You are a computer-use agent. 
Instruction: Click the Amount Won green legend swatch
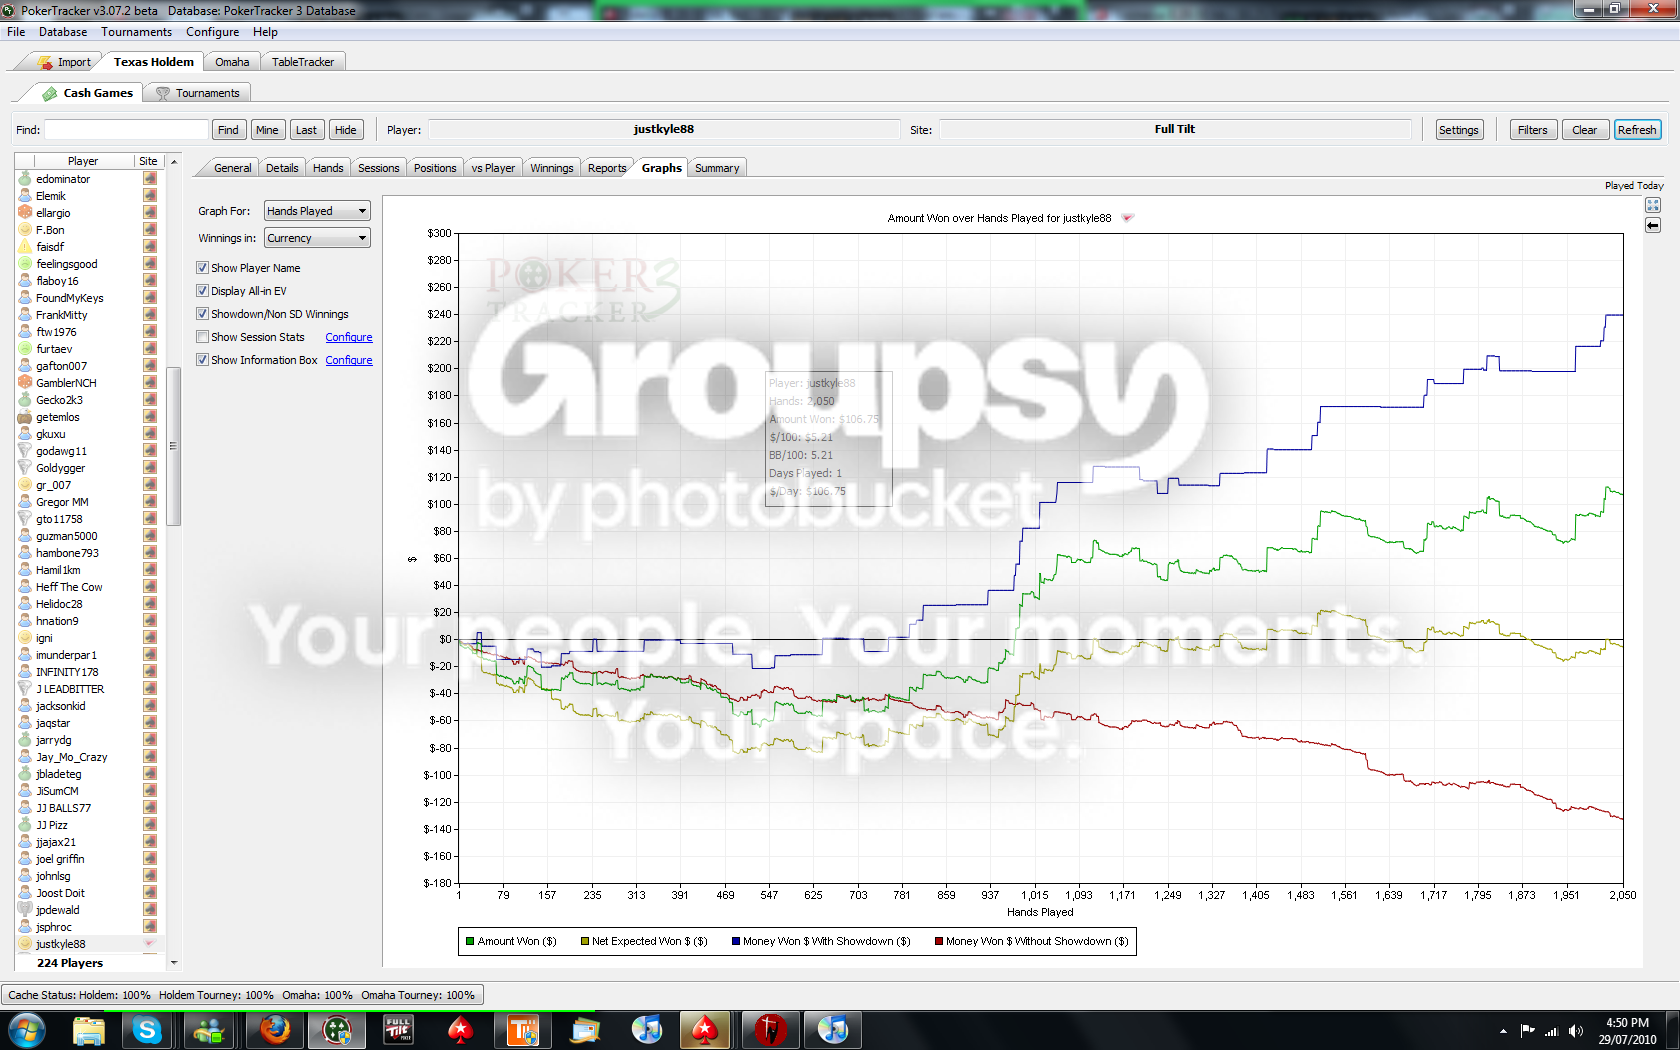[470, 941]
